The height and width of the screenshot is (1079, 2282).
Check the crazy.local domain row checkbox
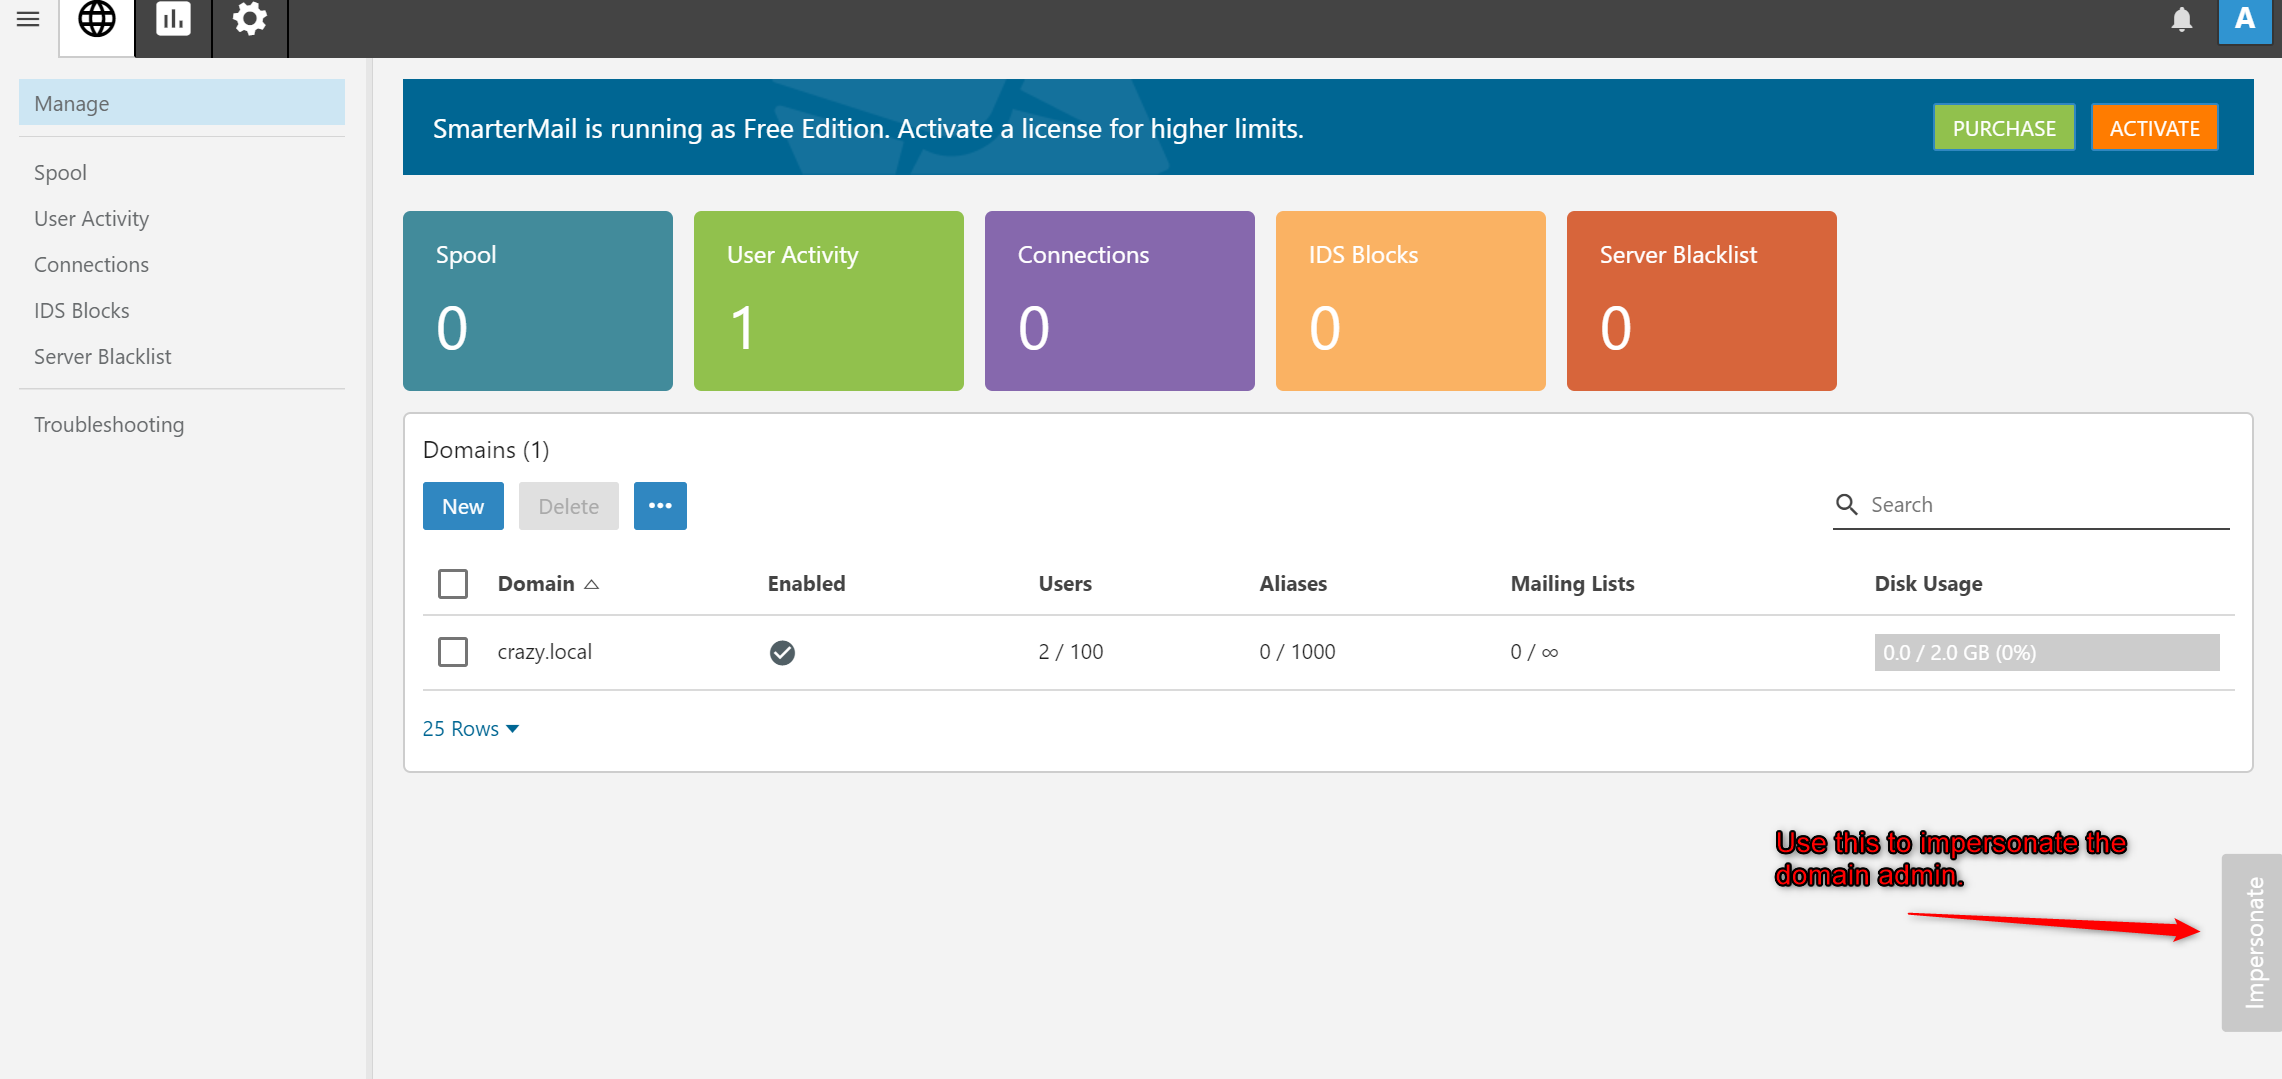tap(453, 652)
